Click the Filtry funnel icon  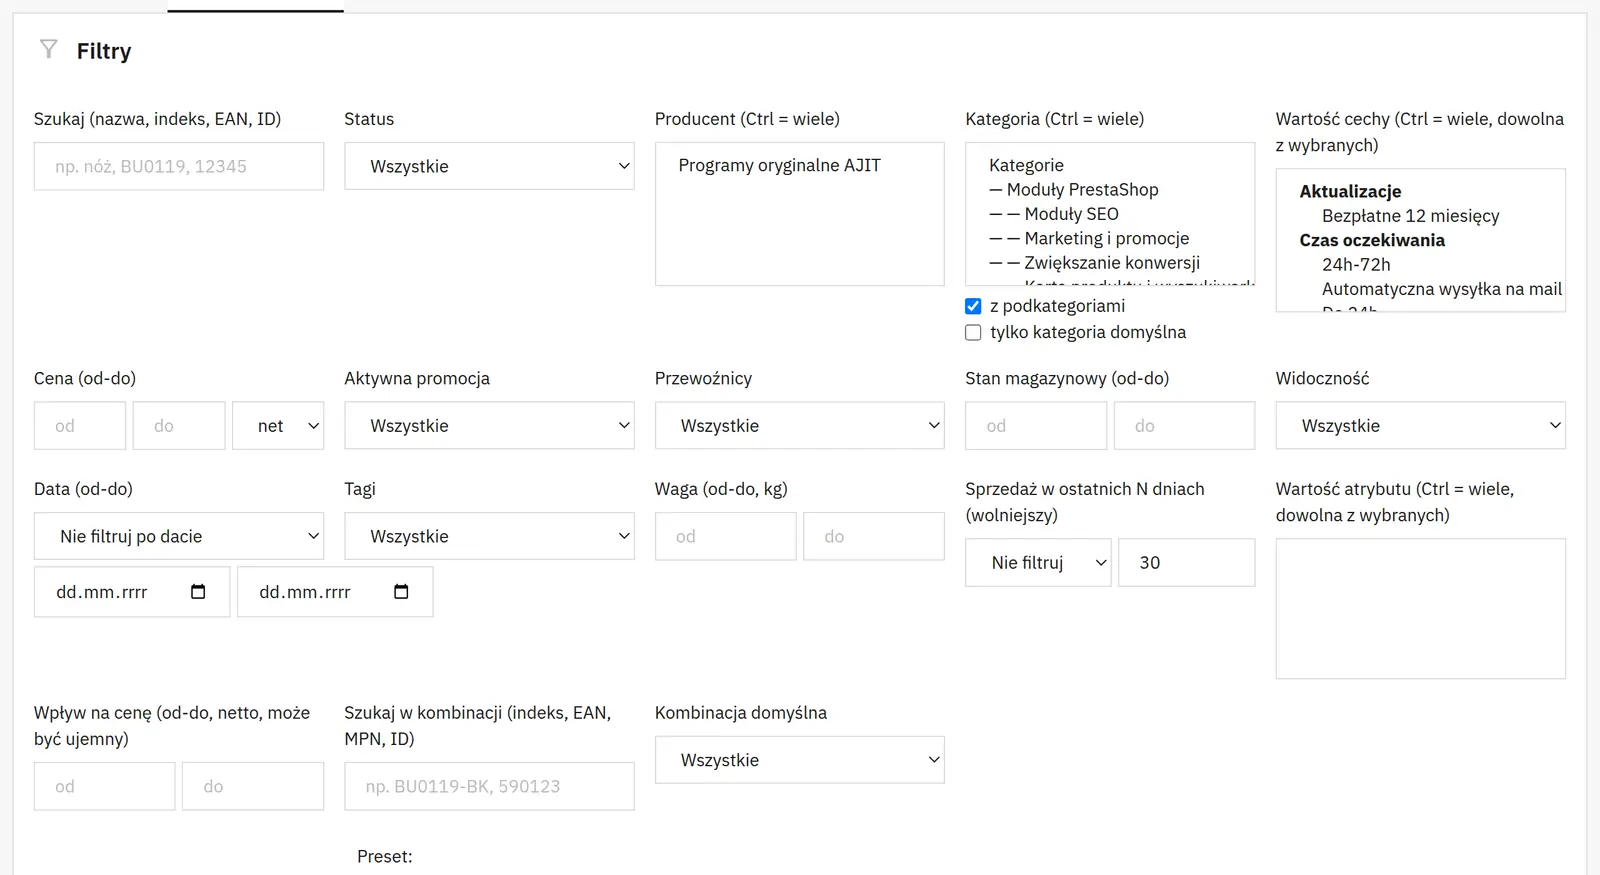[x=48, y=49]
